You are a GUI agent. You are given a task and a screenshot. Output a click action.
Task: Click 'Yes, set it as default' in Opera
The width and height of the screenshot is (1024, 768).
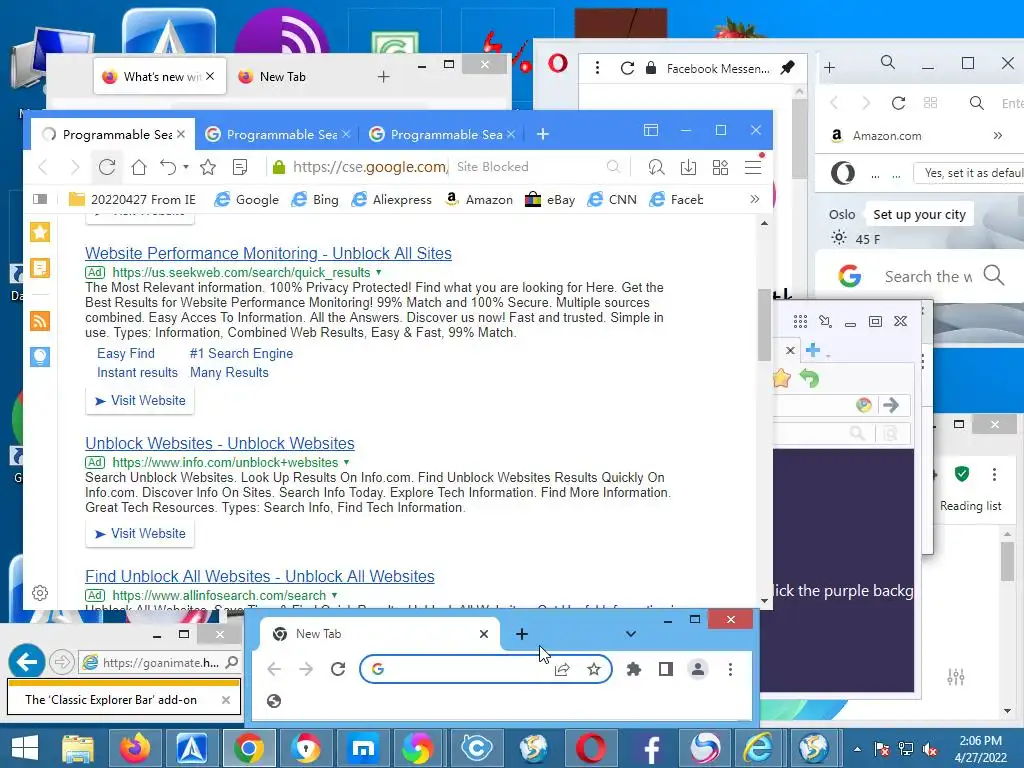click(x=969, y=173)
